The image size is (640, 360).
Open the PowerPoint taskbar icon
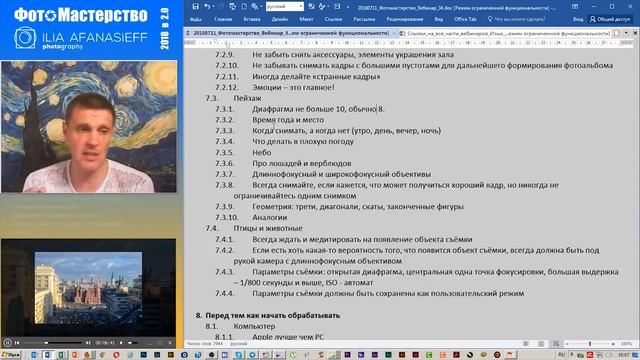tap(75, 355)
